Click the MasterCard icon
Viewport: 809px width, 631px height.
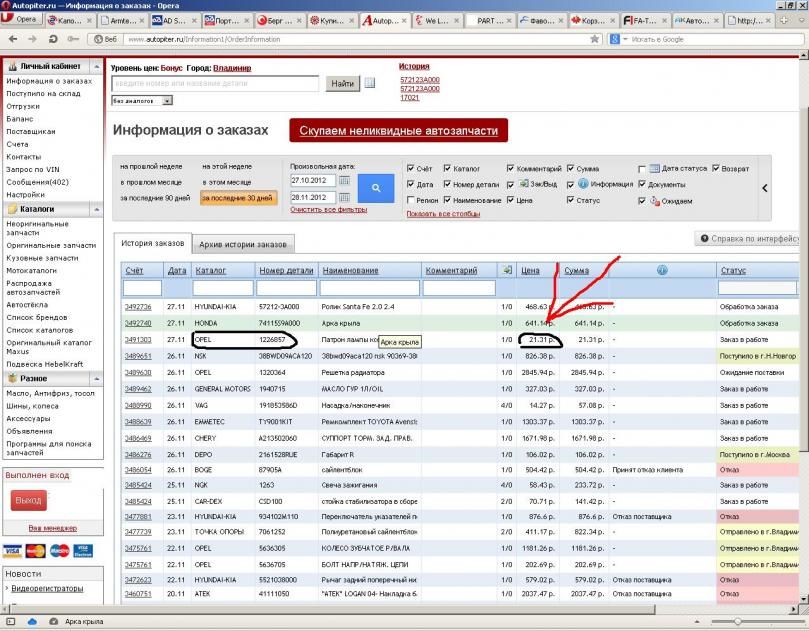(36, 551)
